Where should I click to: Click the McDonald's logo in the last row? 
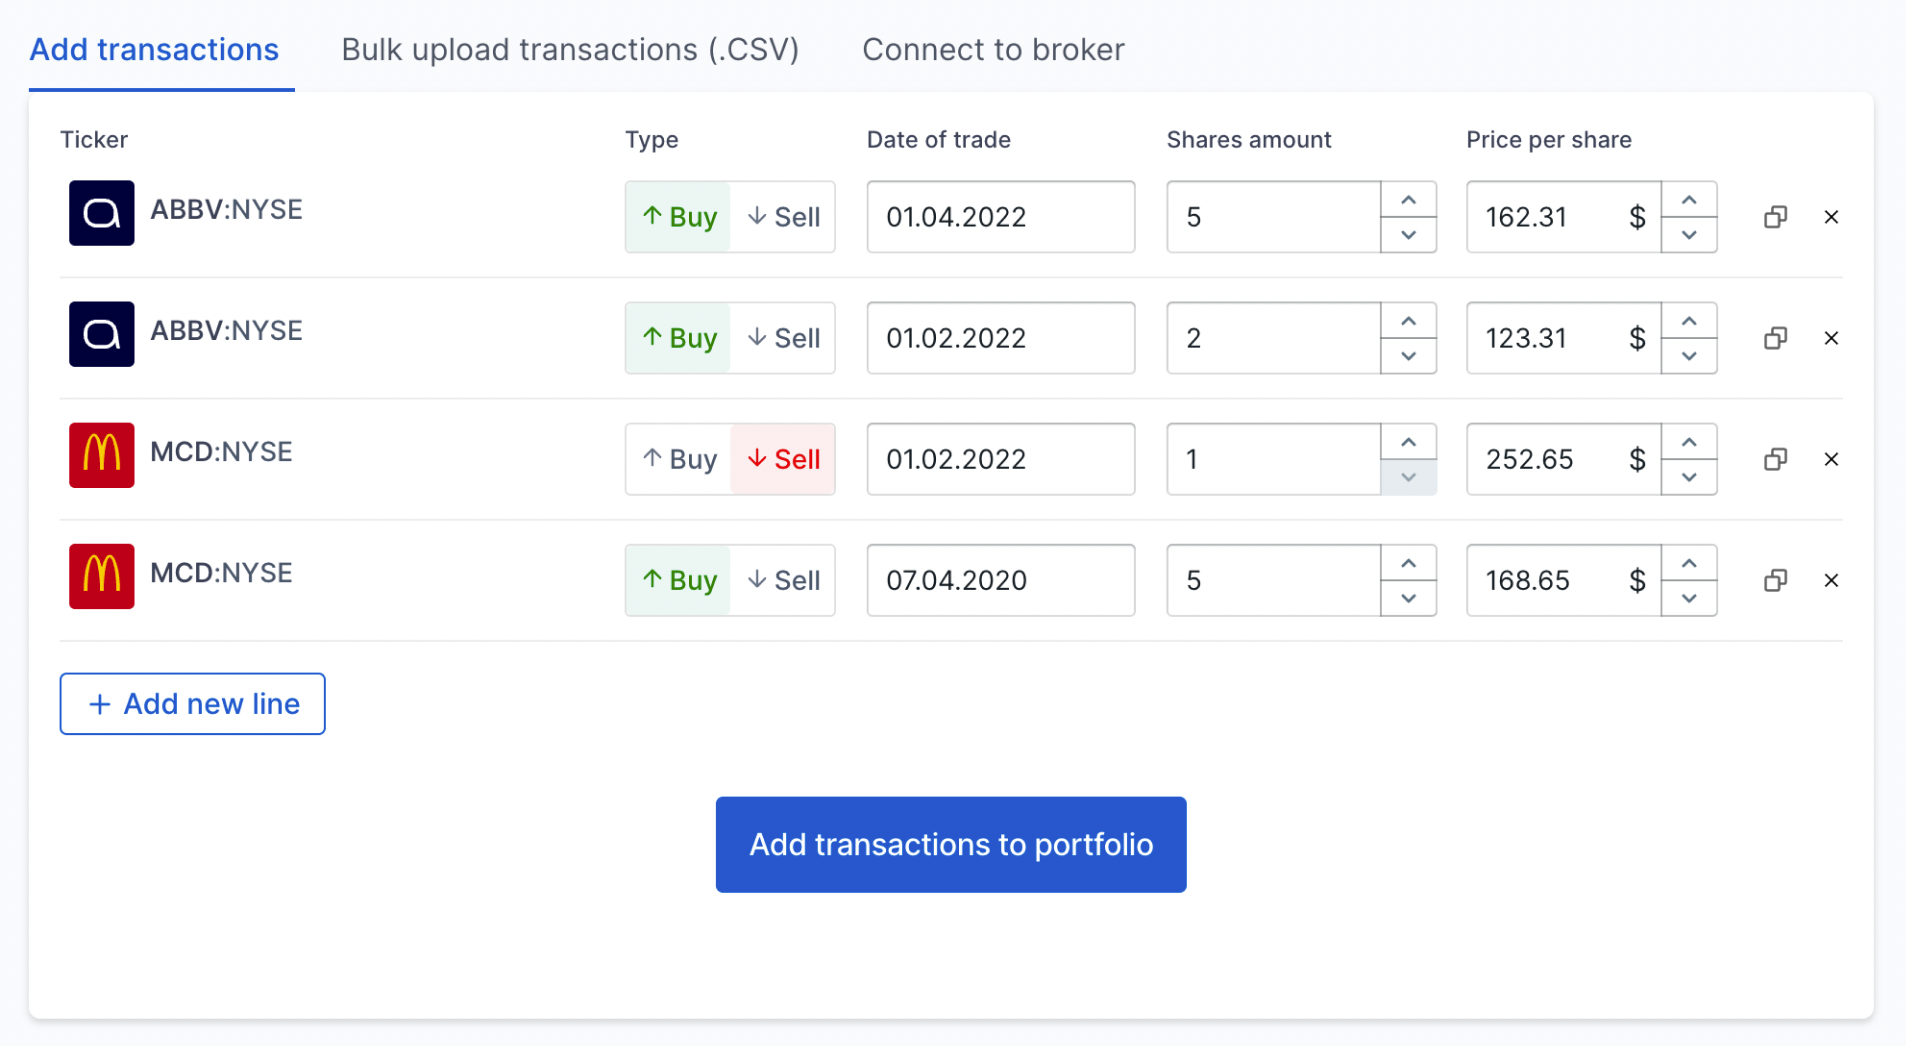tap(101, 576)
